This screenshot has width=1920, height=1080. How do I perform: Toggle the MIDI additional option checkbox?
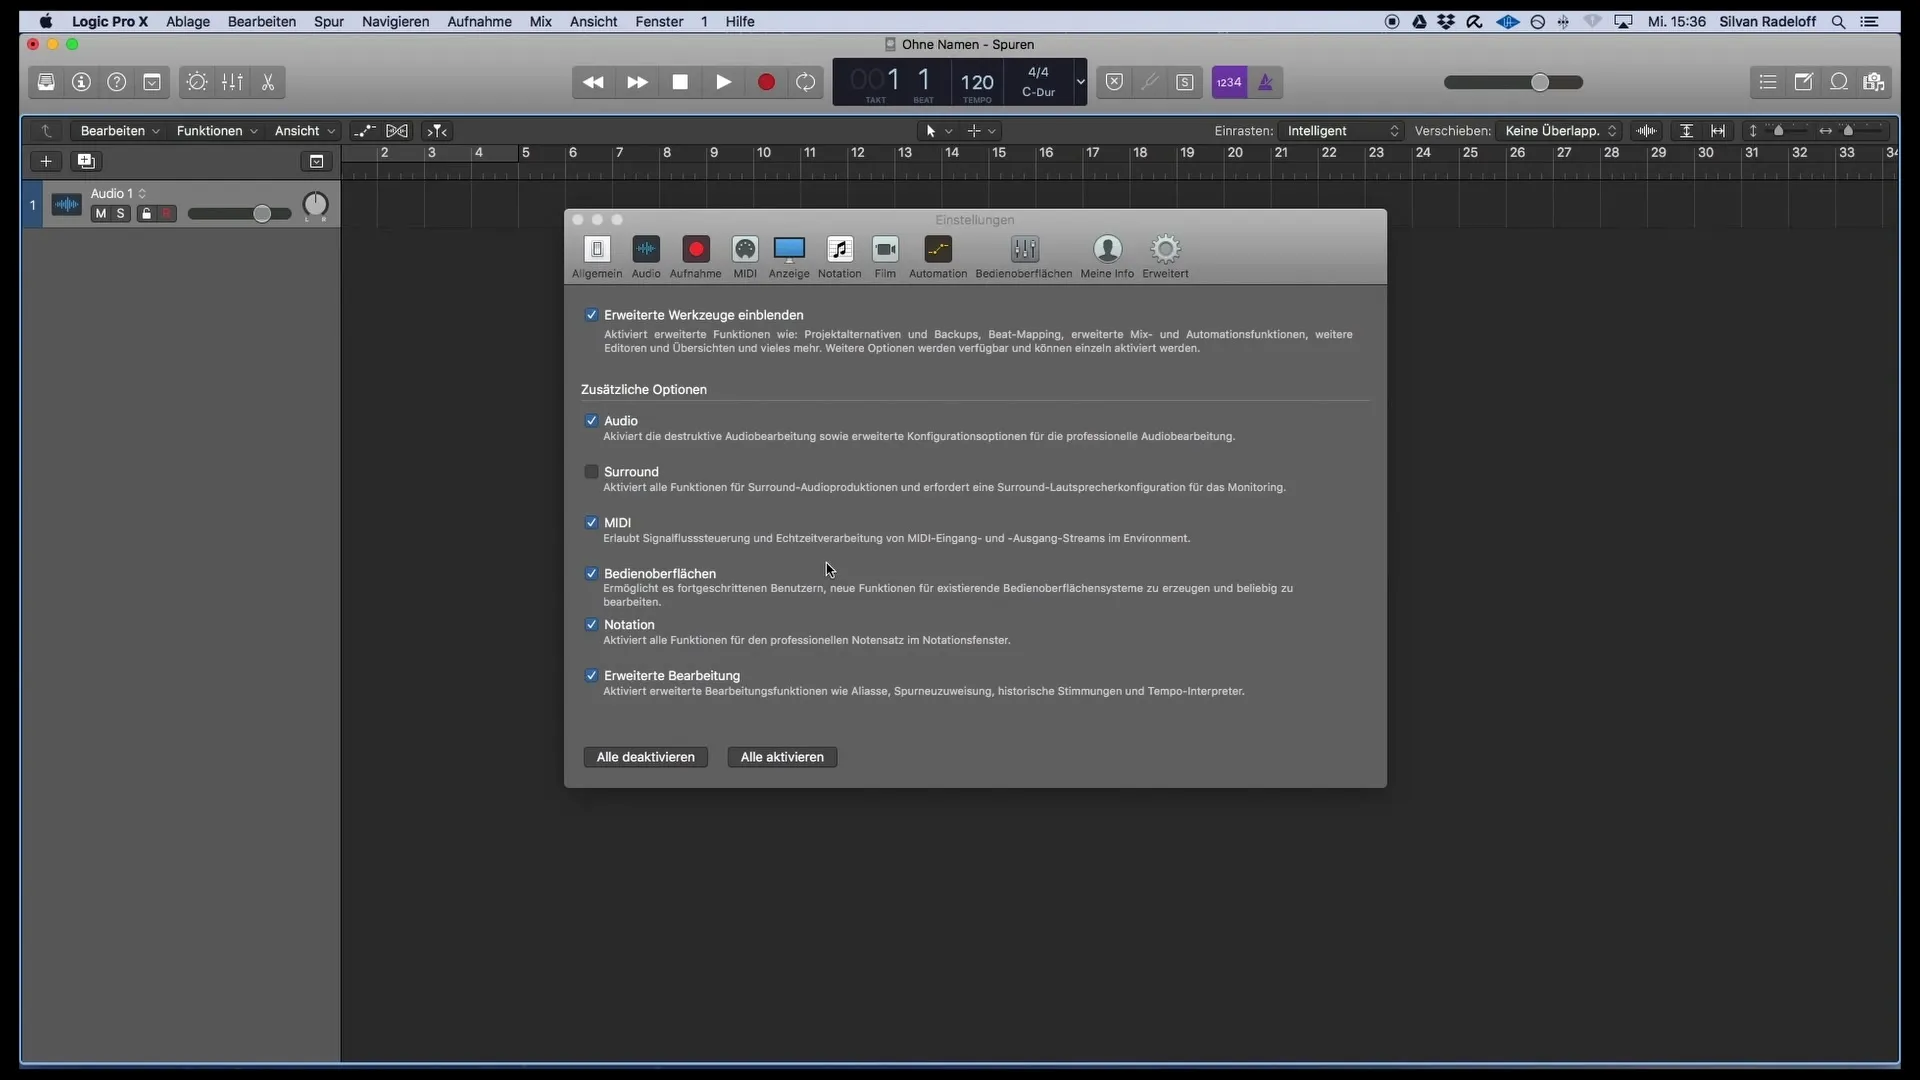tap(592, 523)
